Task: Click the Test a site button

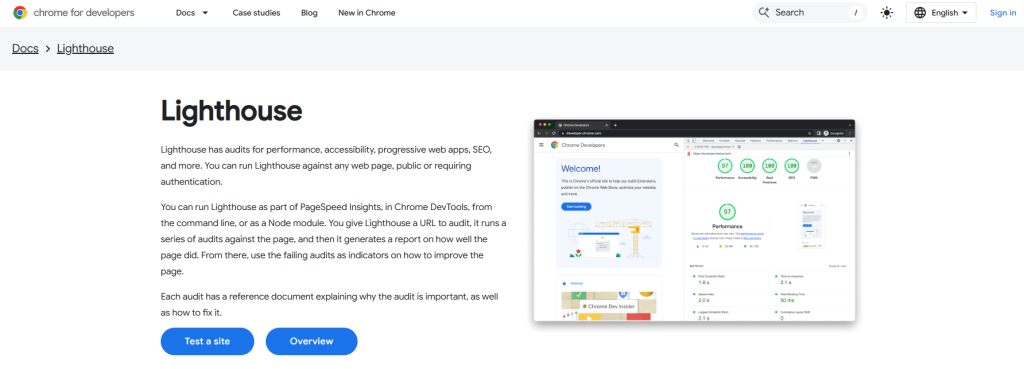Action: (x=207, y=341)
